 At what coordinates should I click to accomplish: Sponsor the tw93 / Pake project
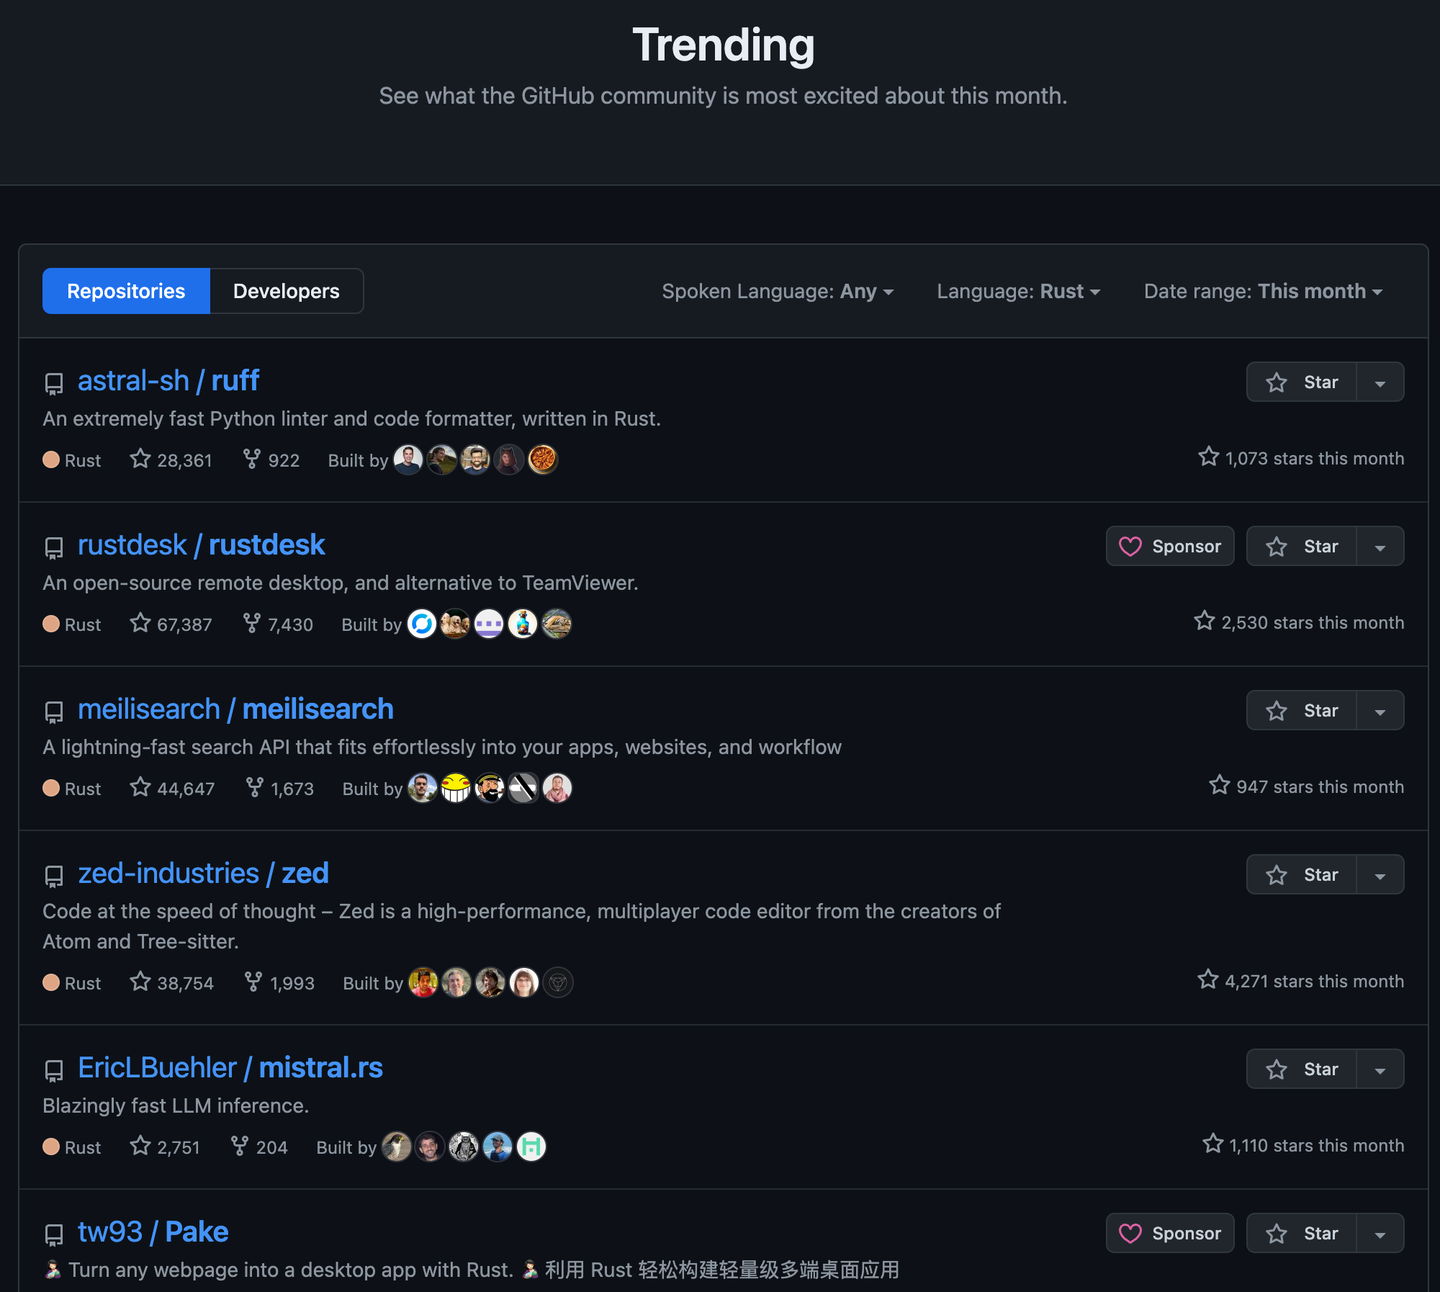click(1170, 1233)
